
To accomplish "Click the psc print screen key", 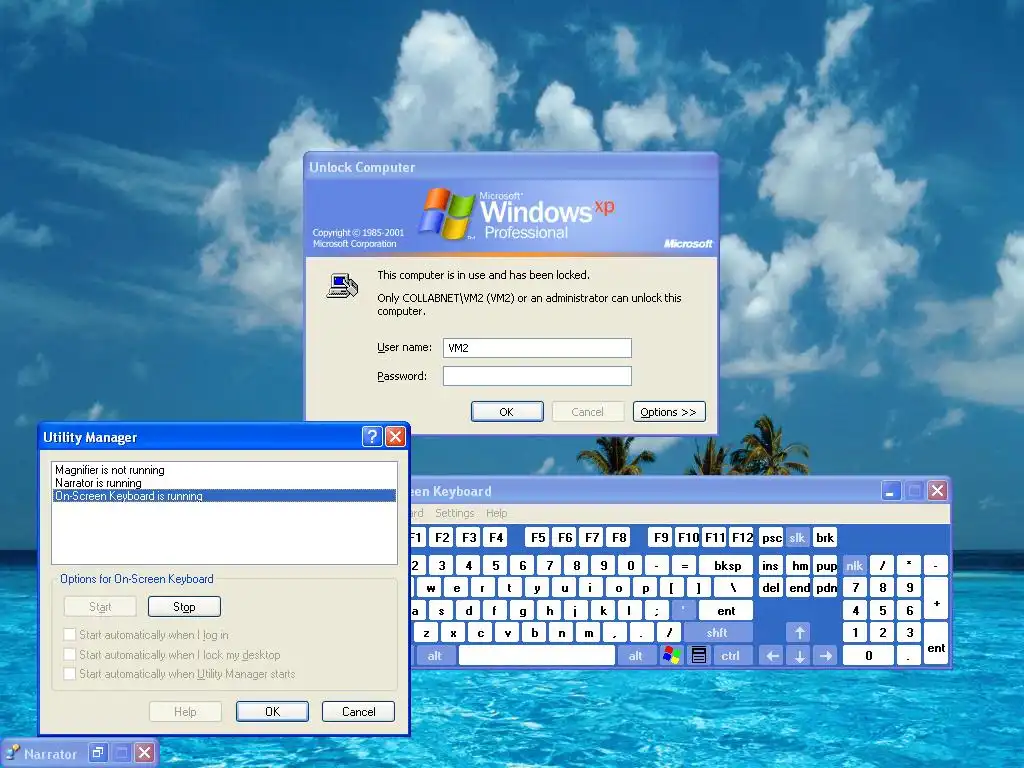I will pyautogui.click(x=771, y=537).
